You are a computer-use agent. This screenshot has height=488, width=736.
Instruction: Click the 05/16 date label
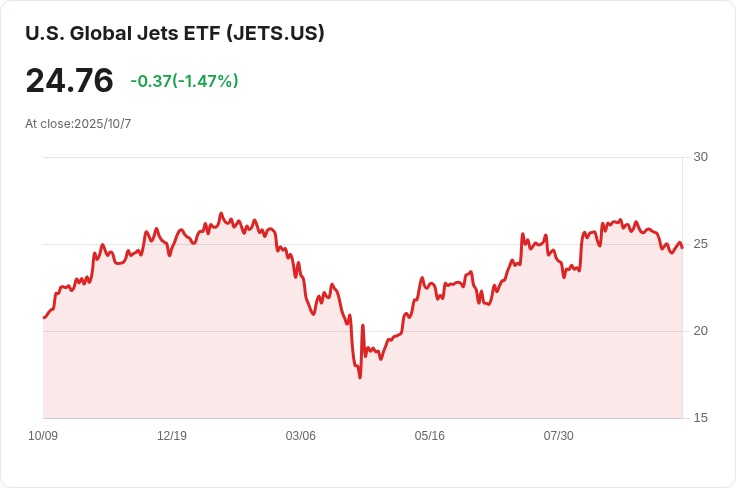click(x=430, y=436)
